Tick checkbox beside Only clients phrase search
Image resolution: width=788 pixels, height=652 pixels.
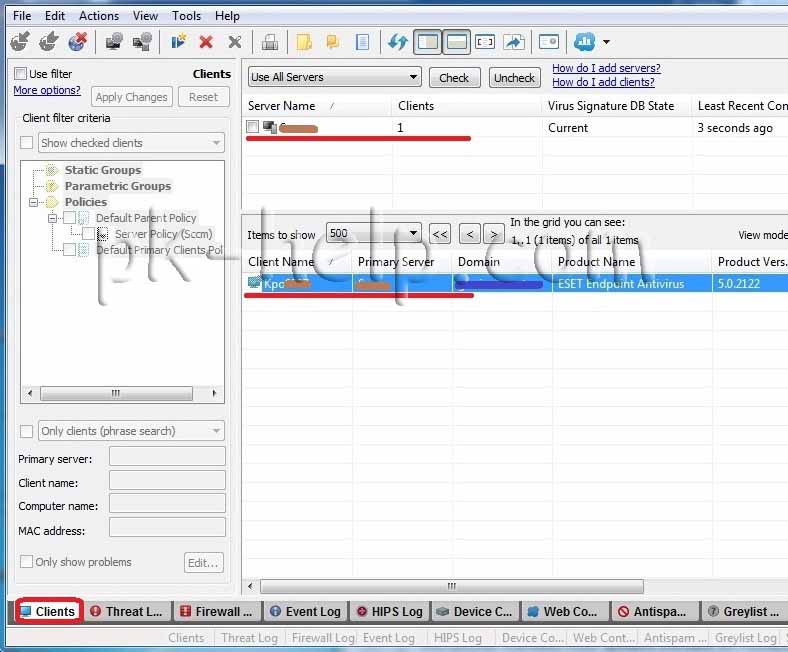tap(27, 431)
